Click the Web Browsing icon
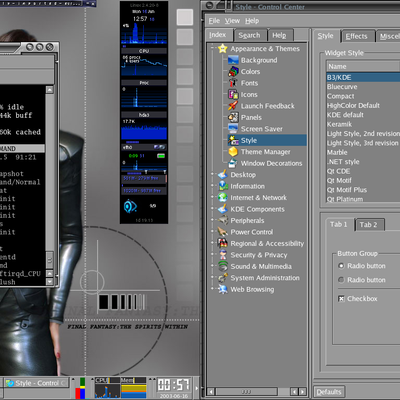Screen dimensions: 400x400 223,289
